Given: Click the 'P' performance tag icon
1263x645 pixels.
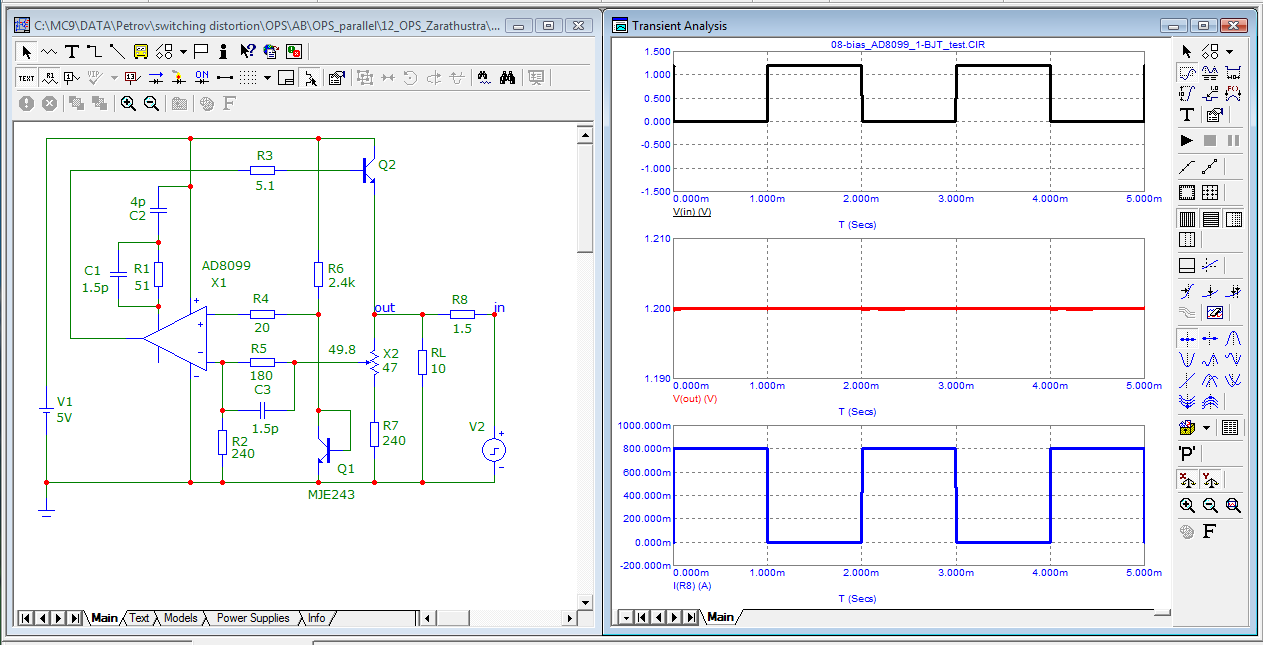Looking at the screenshot, I should [x=1187, y=453].
